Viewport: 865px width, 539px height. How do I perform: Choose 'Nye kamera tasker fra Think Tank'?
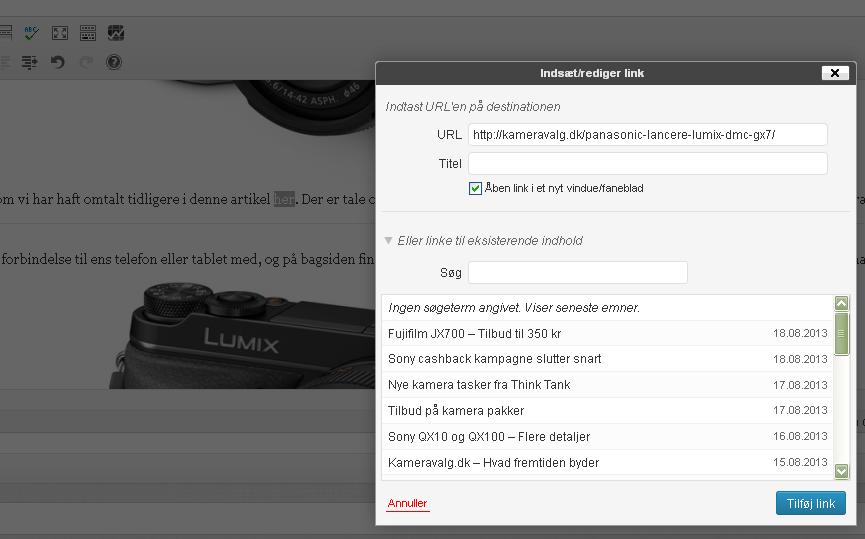tap(479, 385)
